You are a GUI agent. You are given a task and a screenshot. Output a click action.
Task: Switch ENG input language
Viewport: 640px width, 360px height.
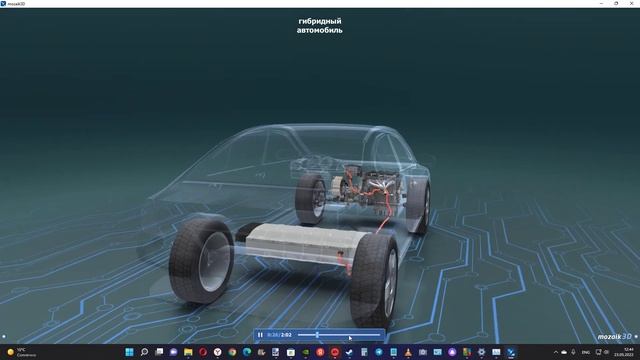coord(586,352)
